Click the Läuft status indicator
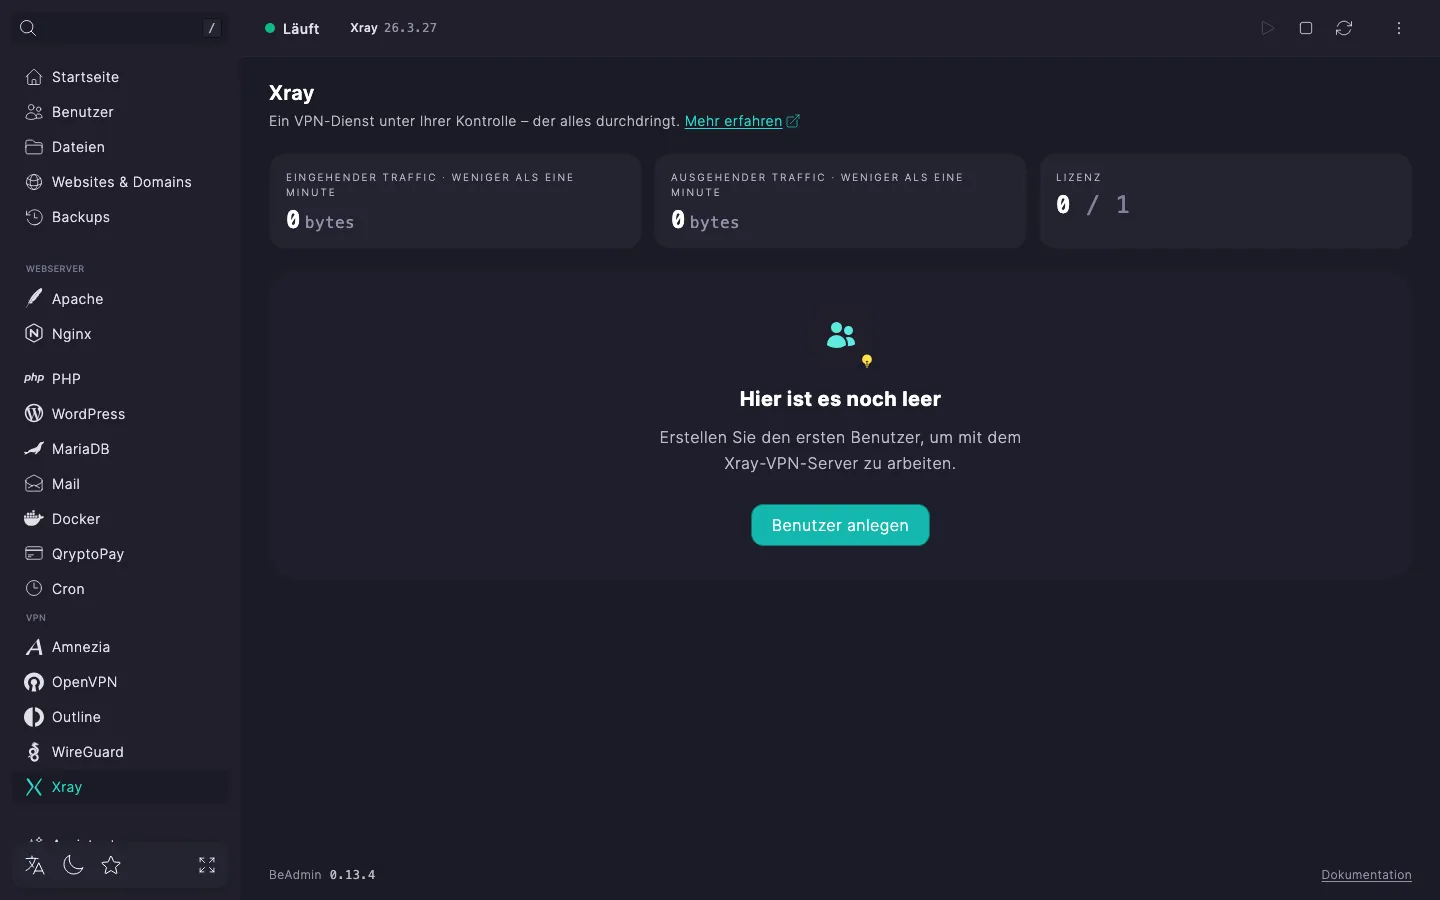This screenshot has width=1440, height=900. point(292,29)
